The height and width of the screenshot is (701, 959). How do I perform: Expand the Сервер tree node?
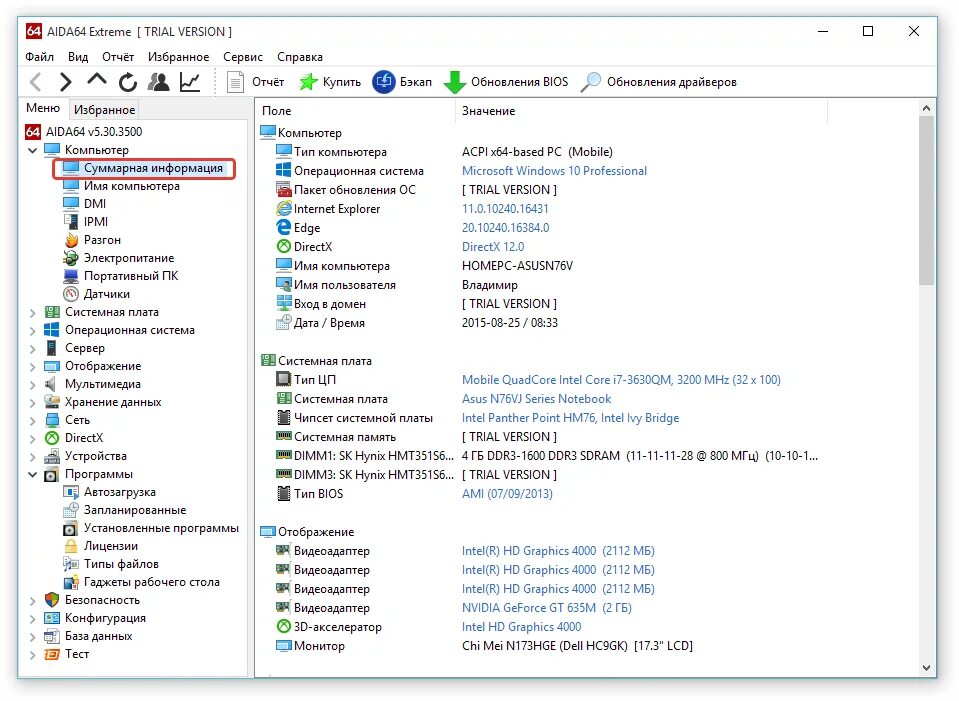32,349
